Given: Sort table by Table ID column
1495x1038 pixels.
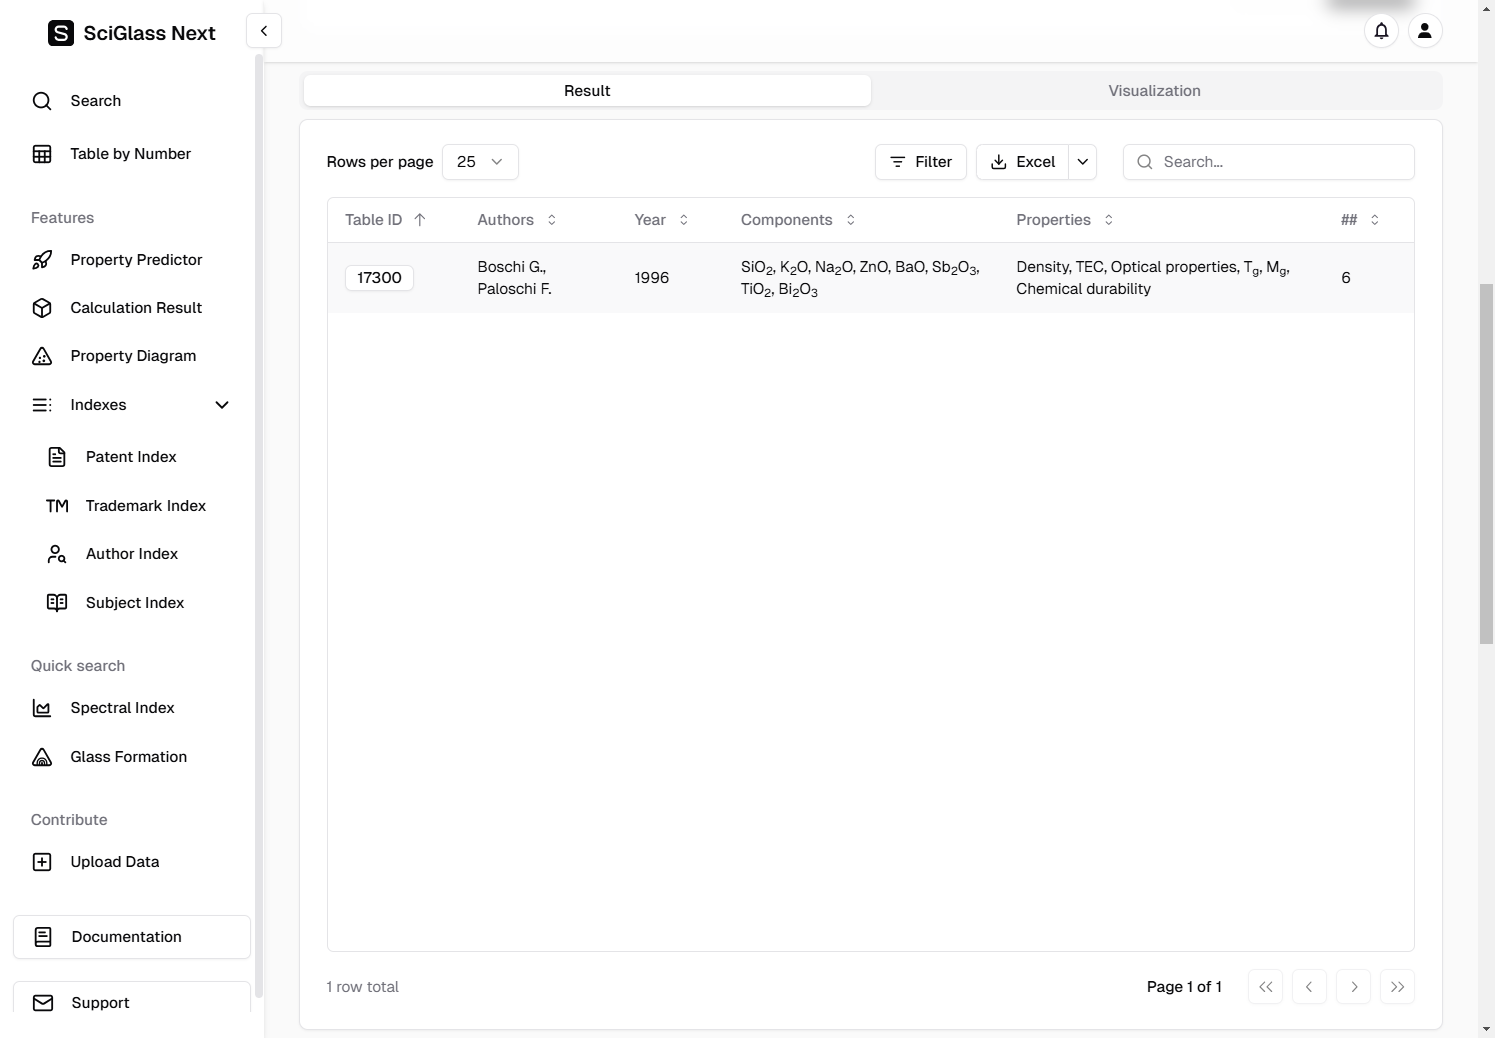Looking at the screenshot, I should 385,220.
